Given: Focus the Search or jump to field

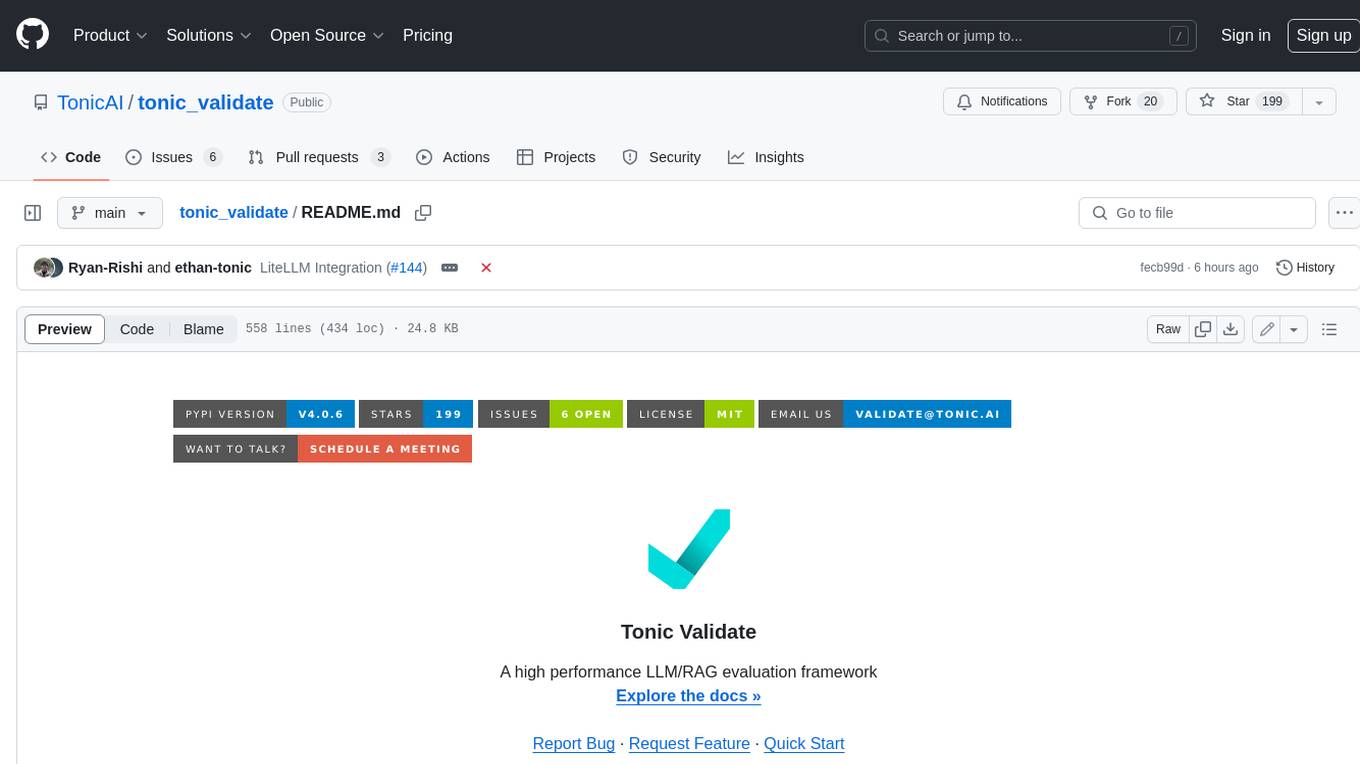Looking at the screenshot, I should [1031, 36].
